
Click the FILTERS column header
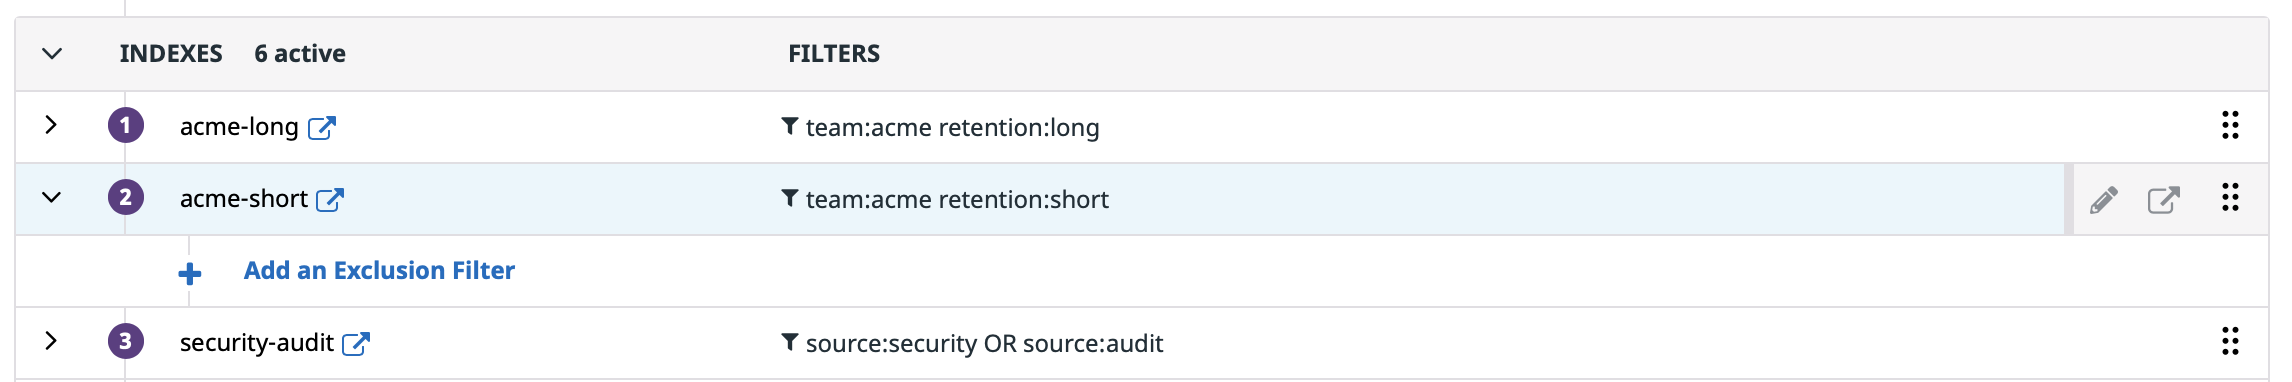pos(834,53)
